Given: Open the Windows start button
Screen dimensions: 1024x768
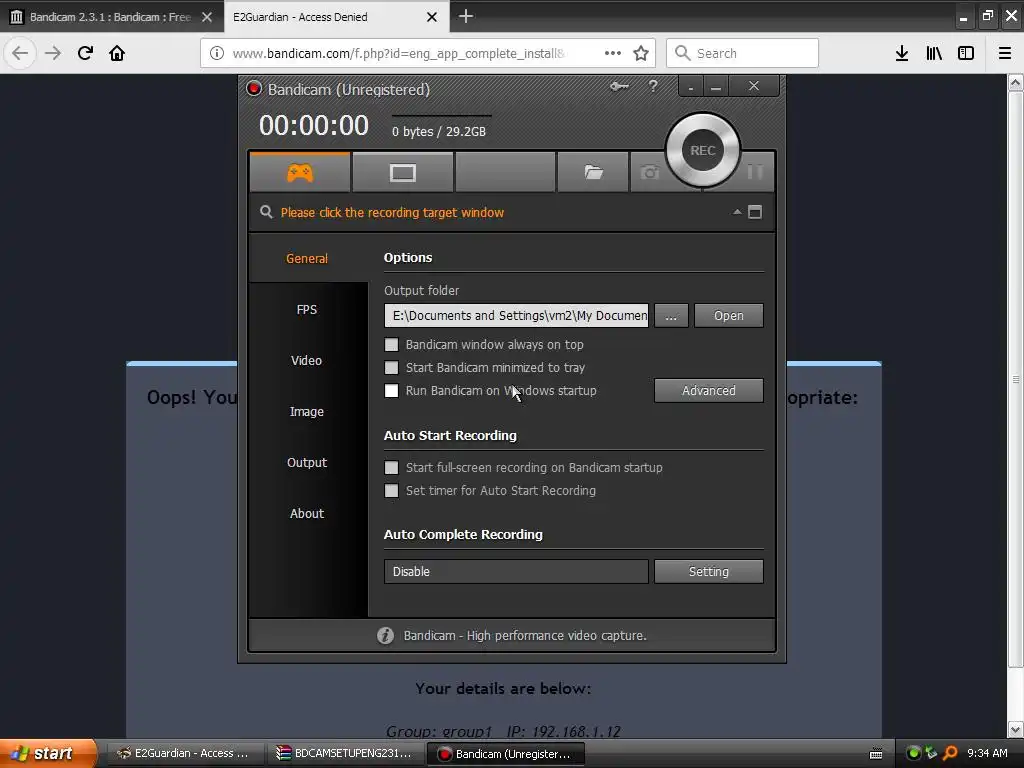Looking at the screenshot, I should (48, 753).
